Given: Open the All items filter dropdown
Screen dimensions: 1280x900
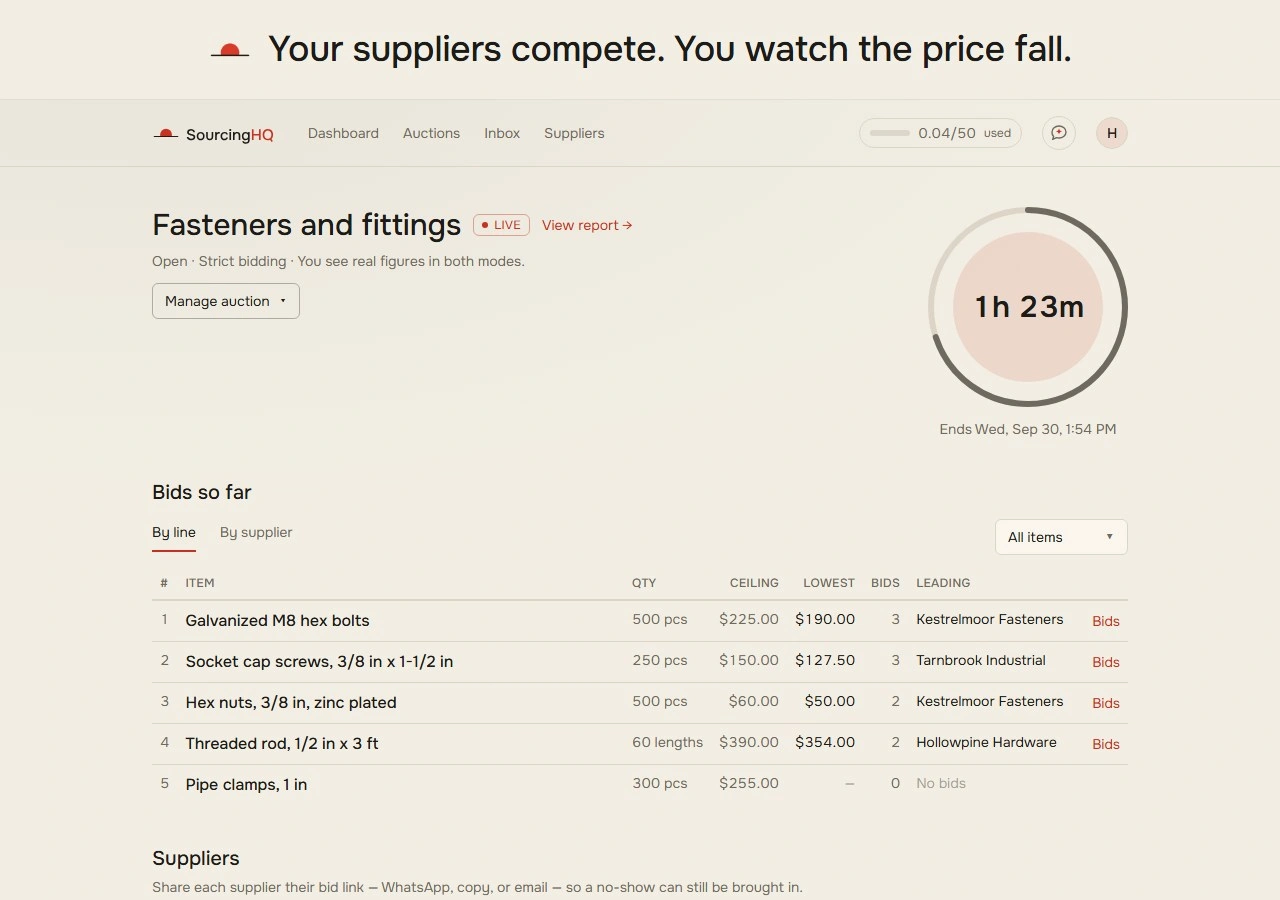Looking at the screenshot, I should pyautogui.click(x=1061, y=537).
